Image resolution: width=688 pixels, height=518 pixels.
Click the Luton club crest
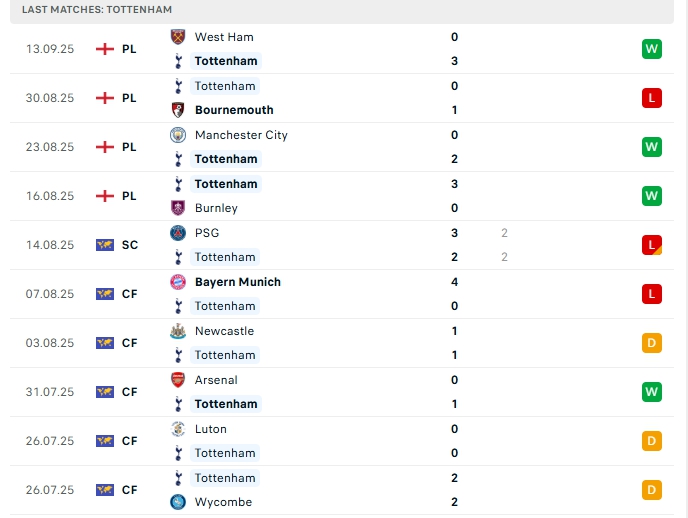[178, 429]
